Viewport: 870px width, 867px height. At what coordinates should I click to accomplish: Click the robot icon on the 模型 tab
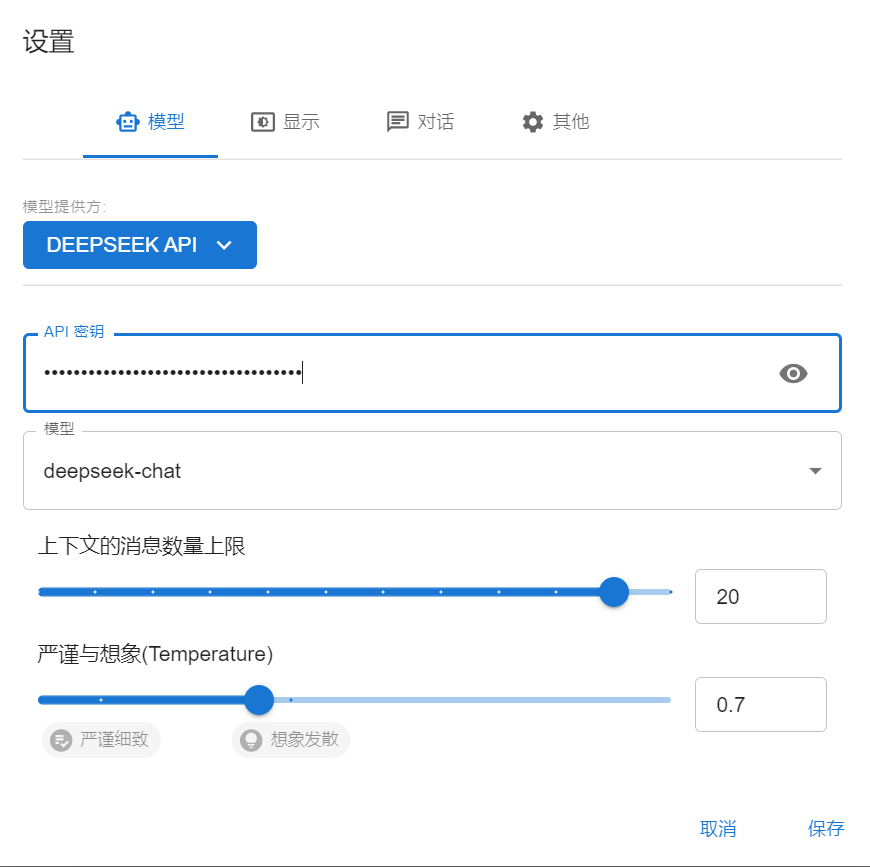click(127, 122)
